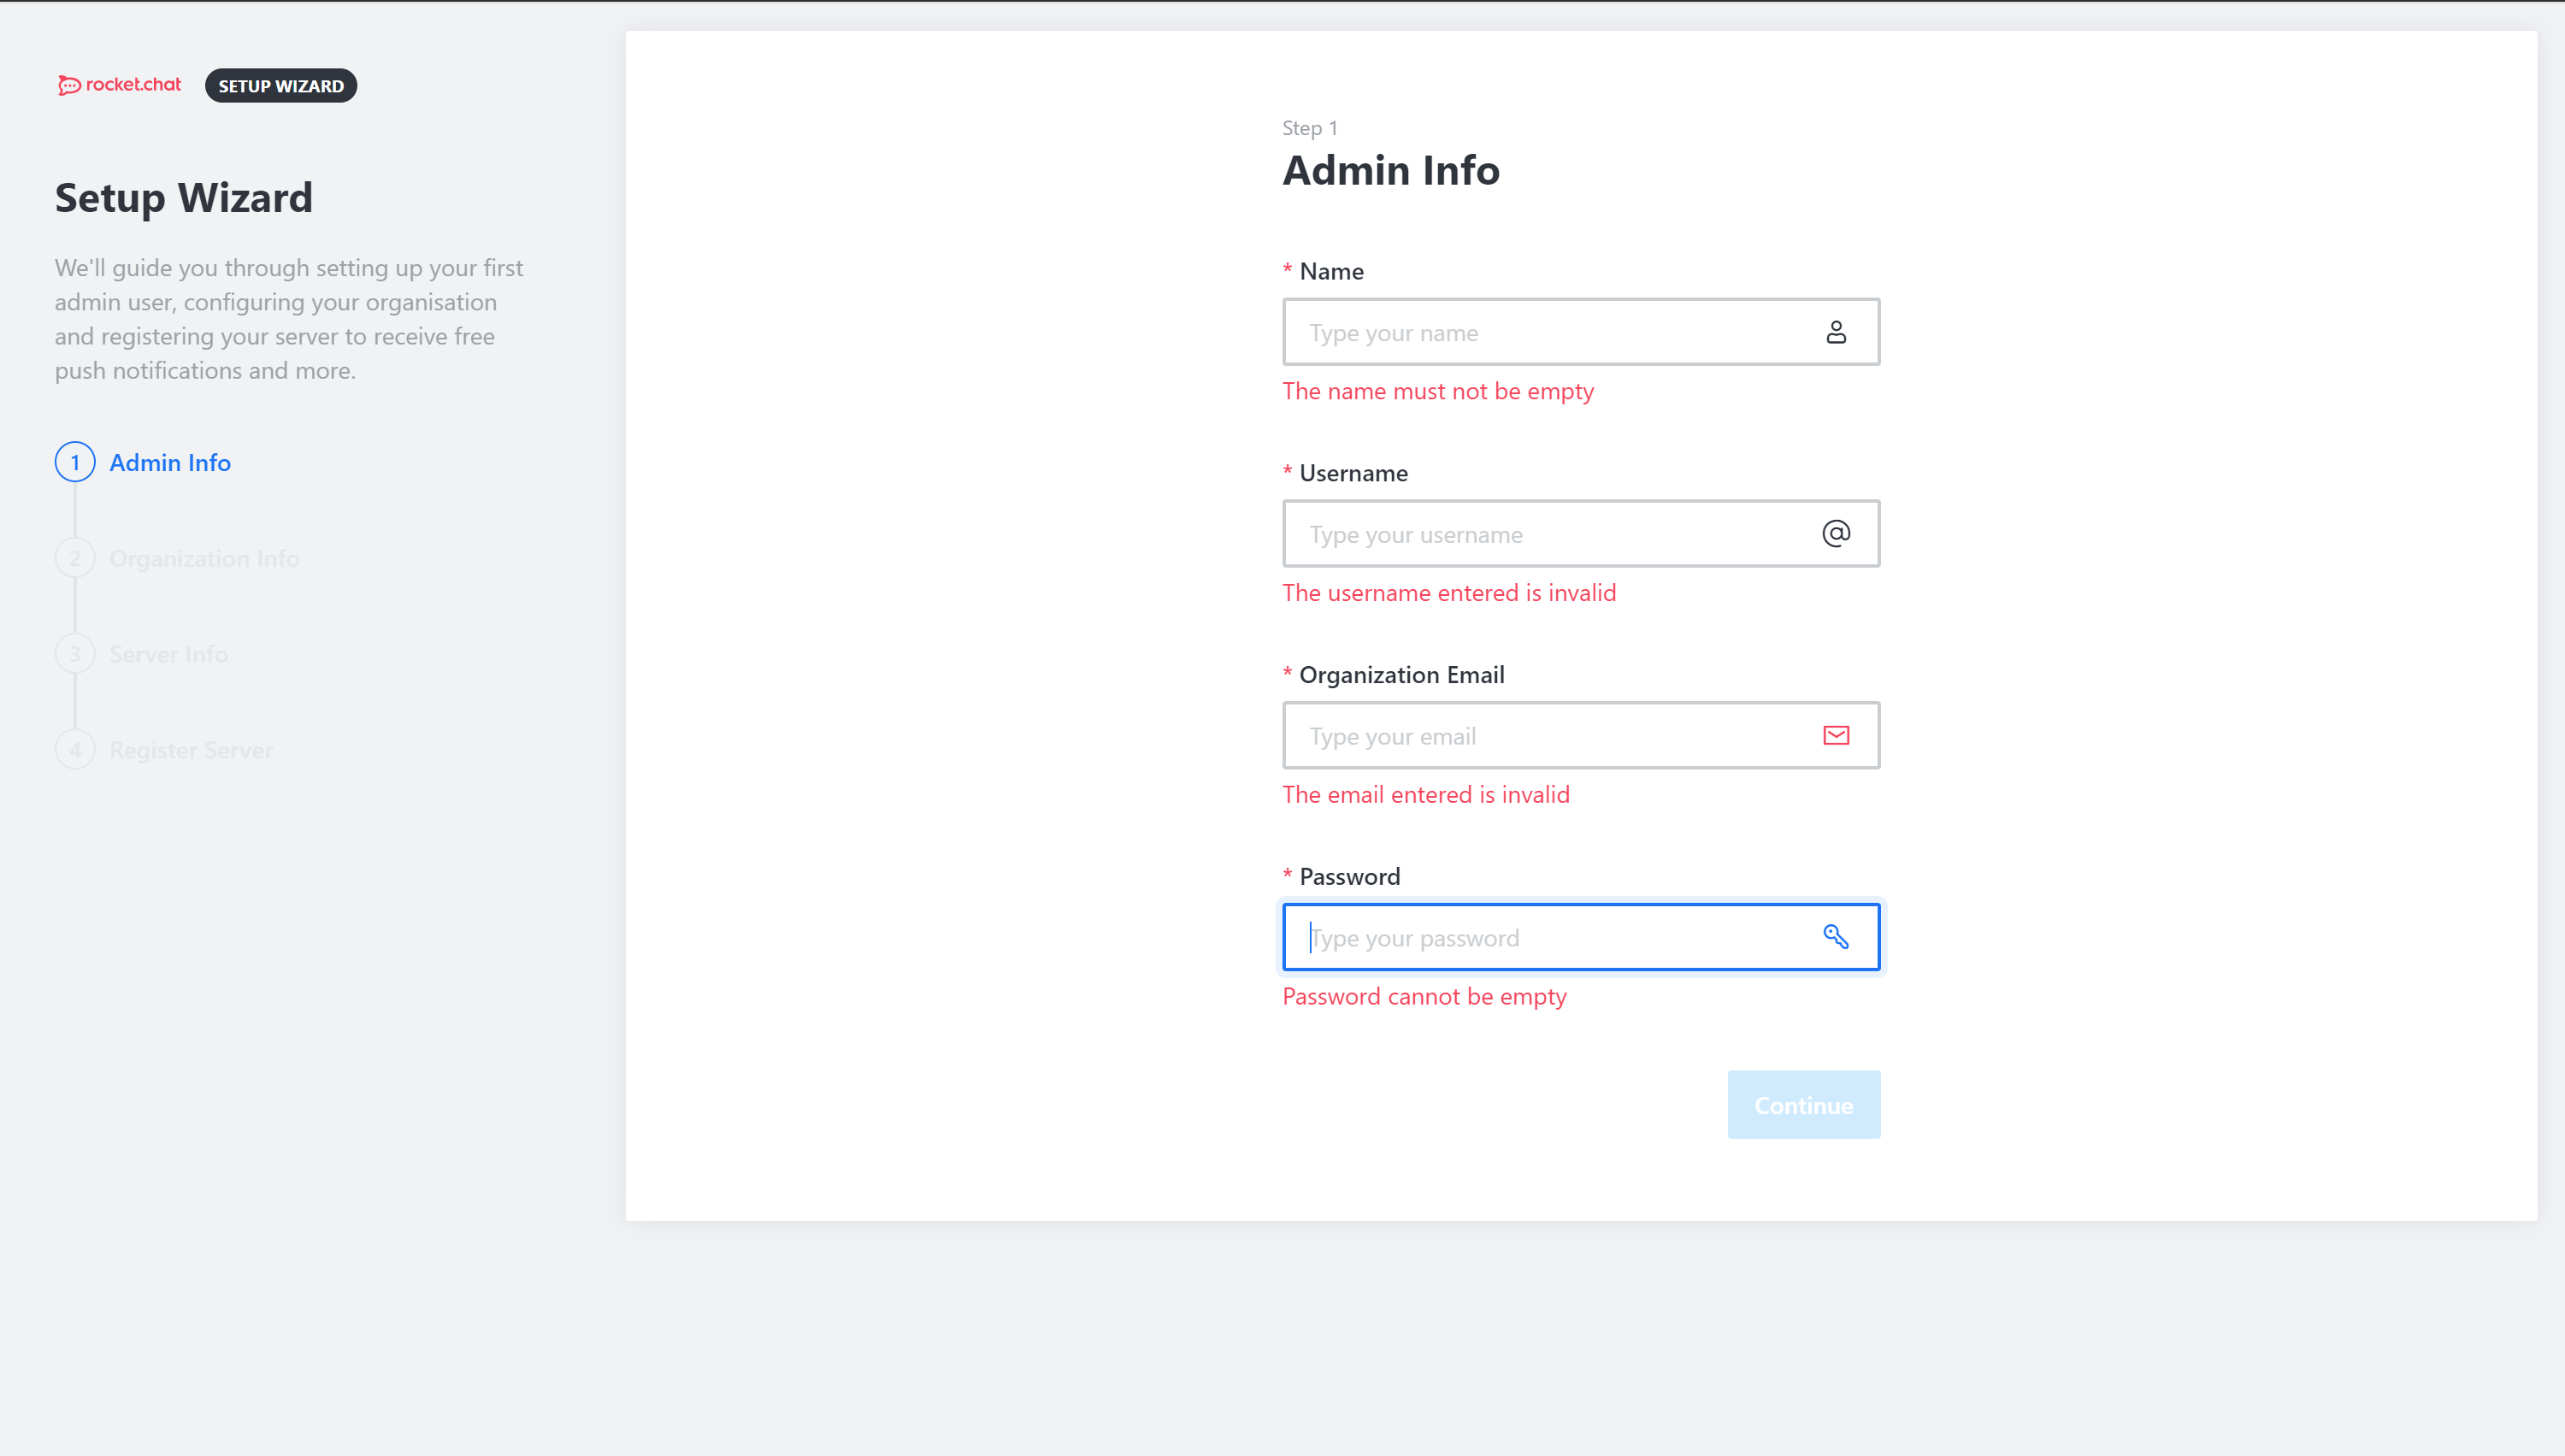Click the step 1 circle icon
This screenshot has width=2565, height=1456.
tap(75, 462)
